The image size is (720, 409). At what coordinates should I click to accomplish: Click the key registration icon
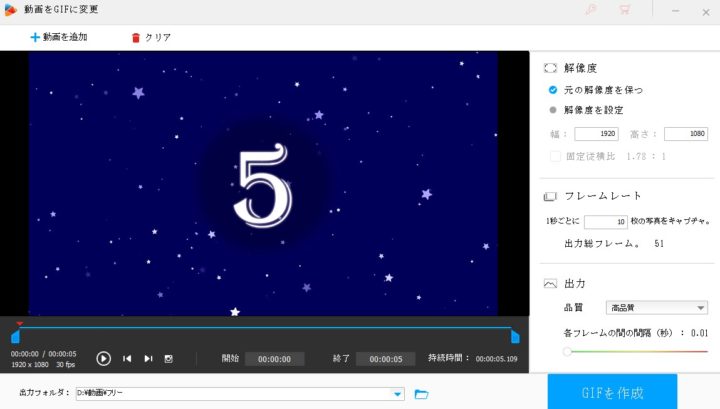[x=591, y=10]
